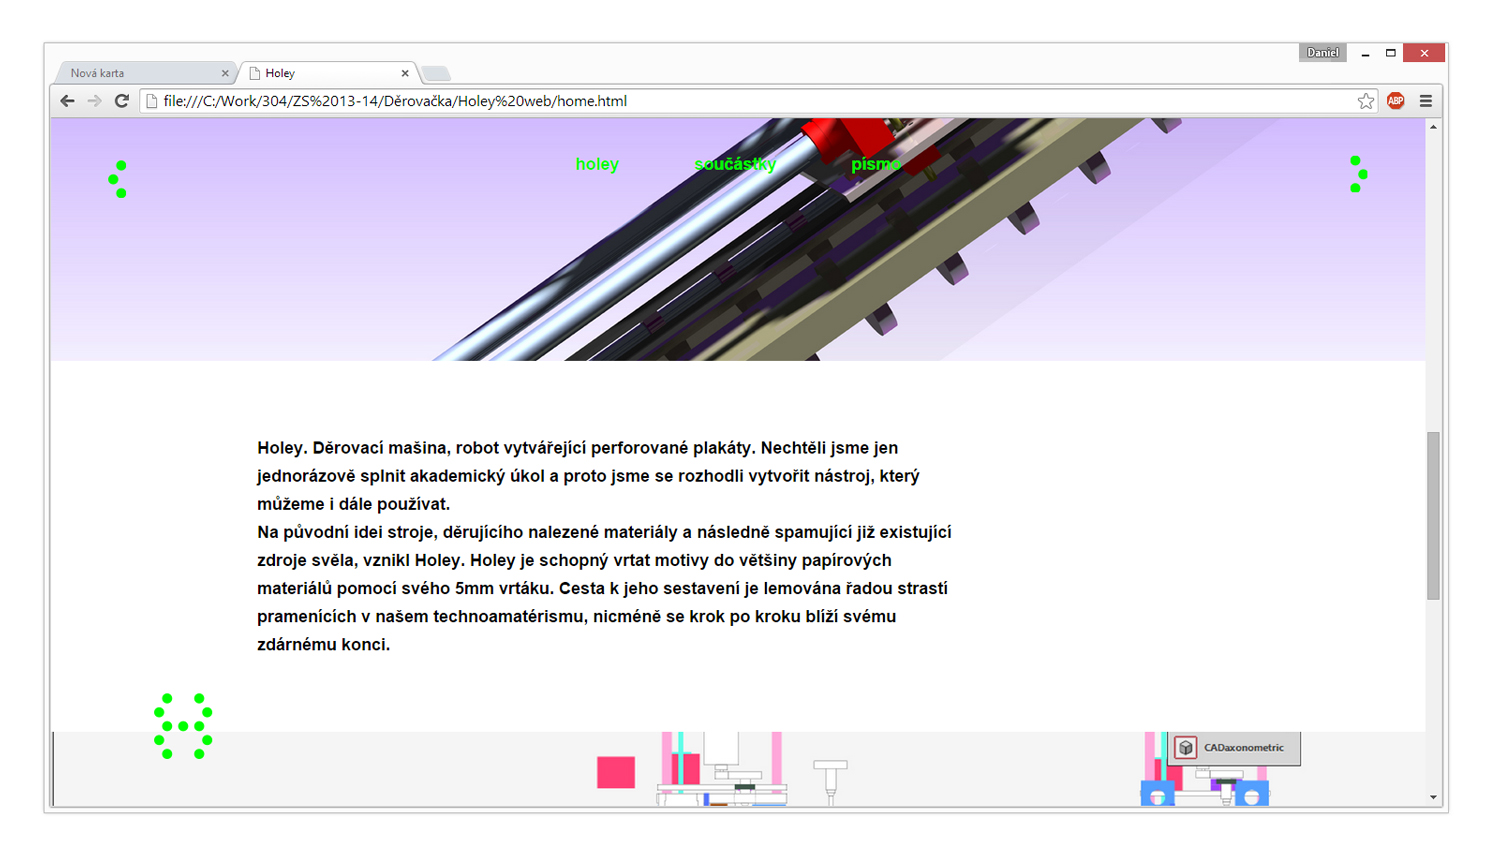Click the large green dotted logo at bottom left
The width and height of the screenshot is (1500, 857).
pyautogui.click(x=183, y=726)
